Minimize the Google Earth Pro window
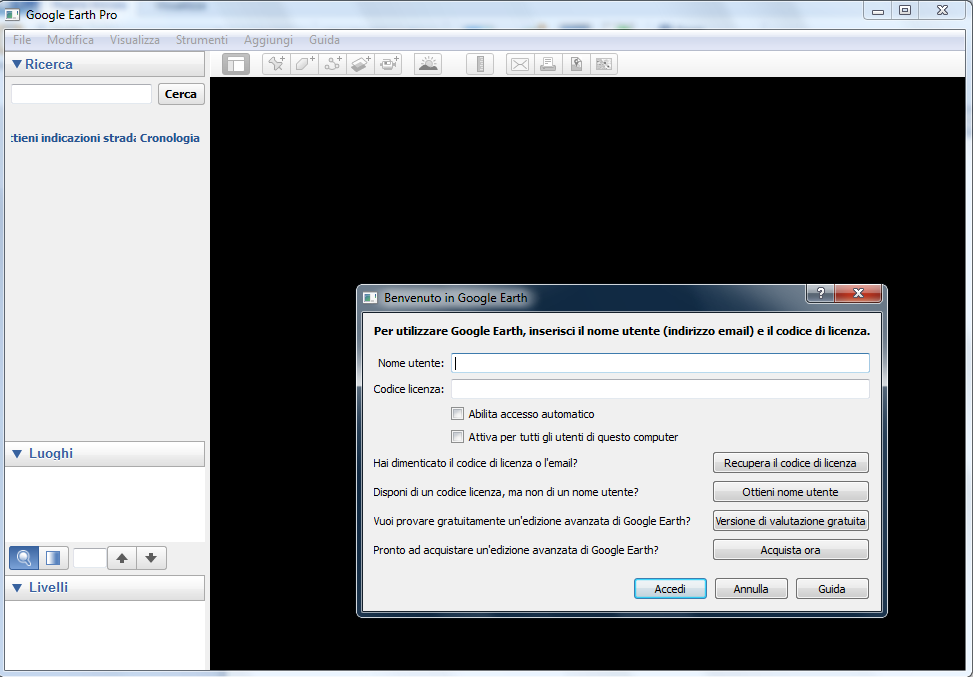The width and height of the screenshot is (973, 677). click(x=877, y=10)
